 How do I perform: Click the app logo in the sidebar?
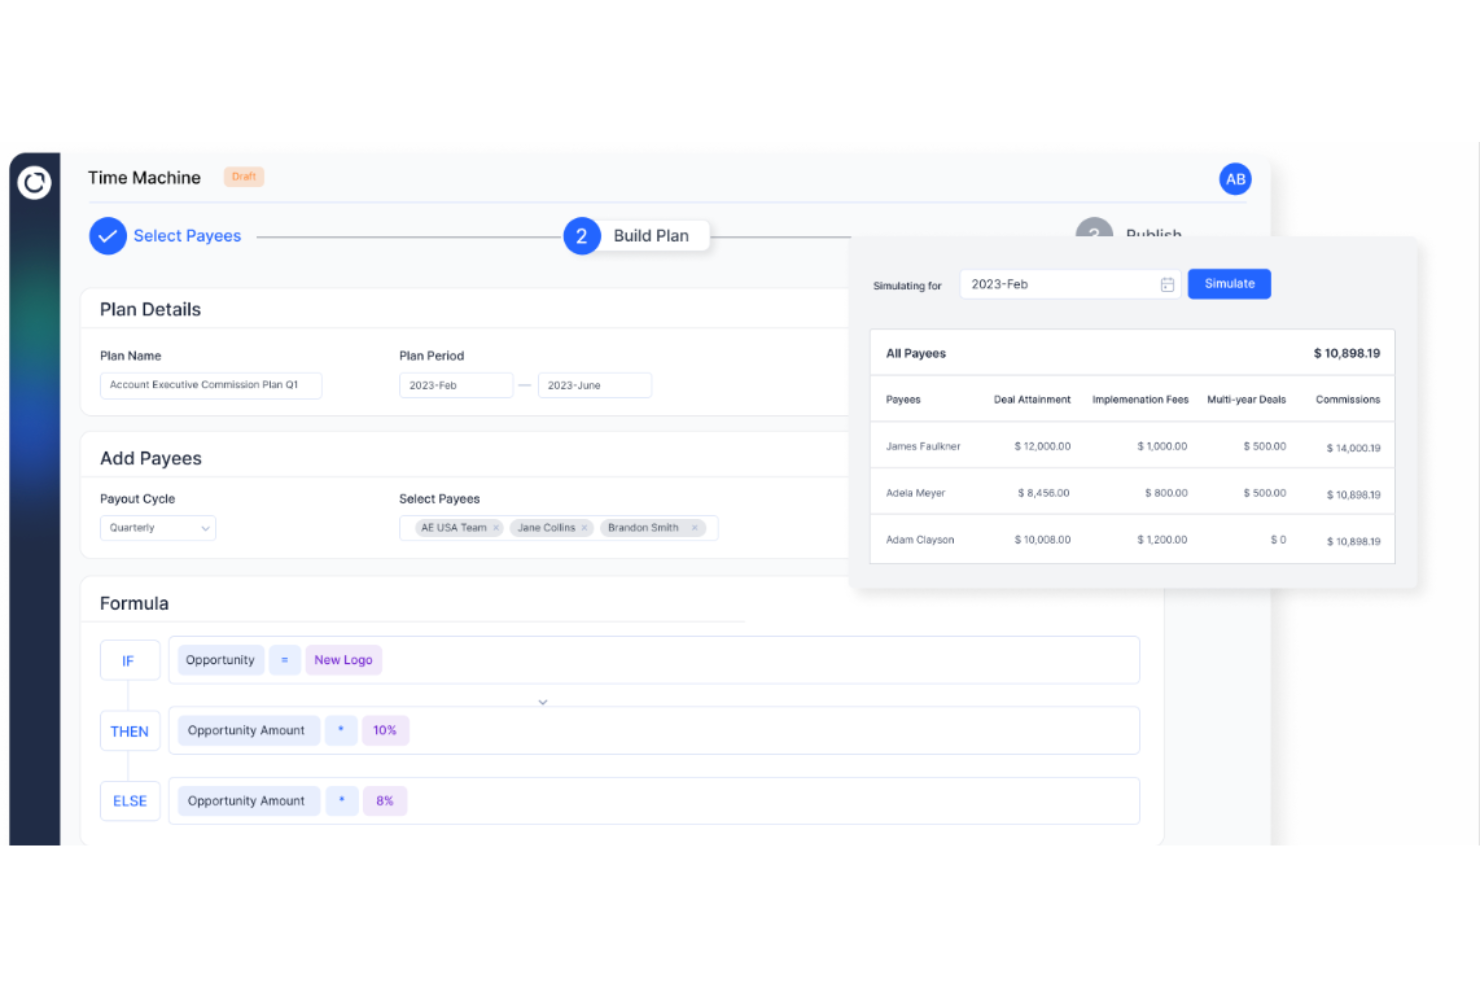coord(34,183)
